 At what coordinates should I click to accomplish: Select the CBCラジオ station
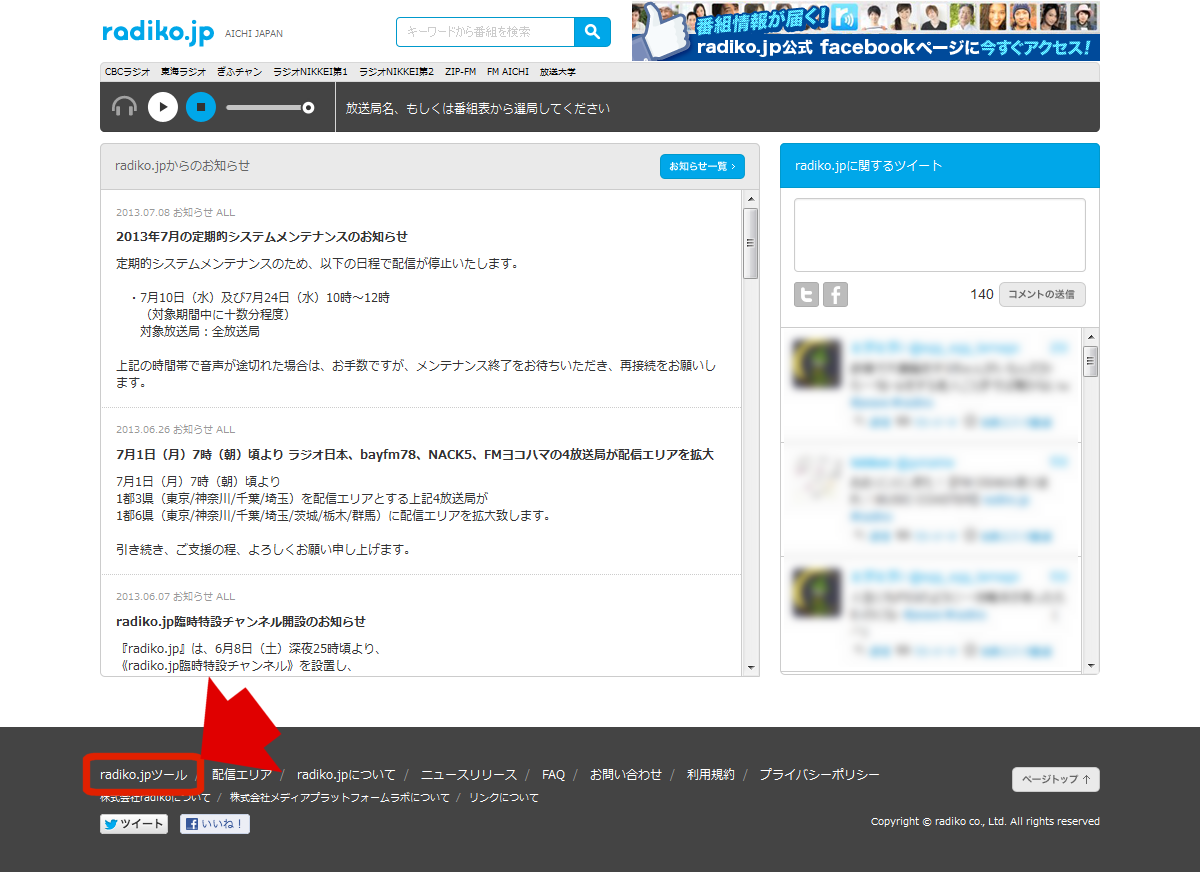pos(127,72)
